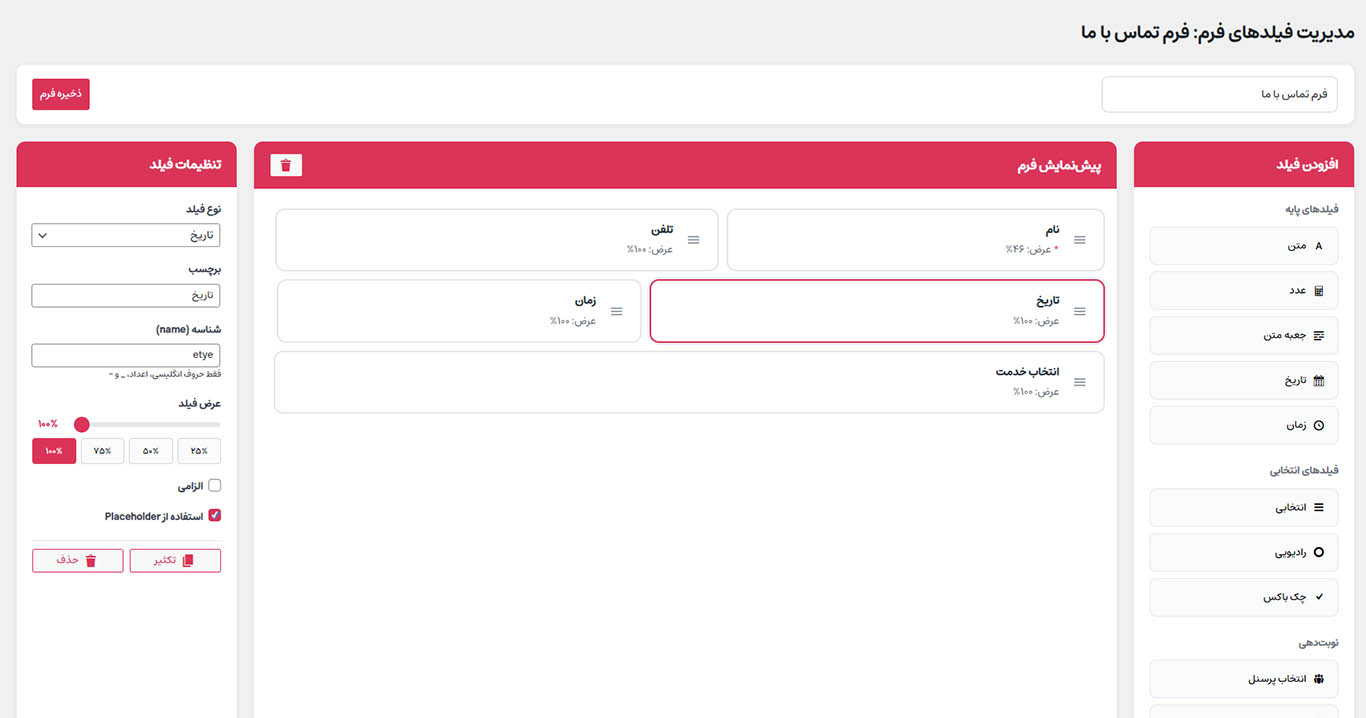This screenshot has width=1366, height=718.
Task: Click drag handle icon of نام field
Action: (x=1079, y=240)
